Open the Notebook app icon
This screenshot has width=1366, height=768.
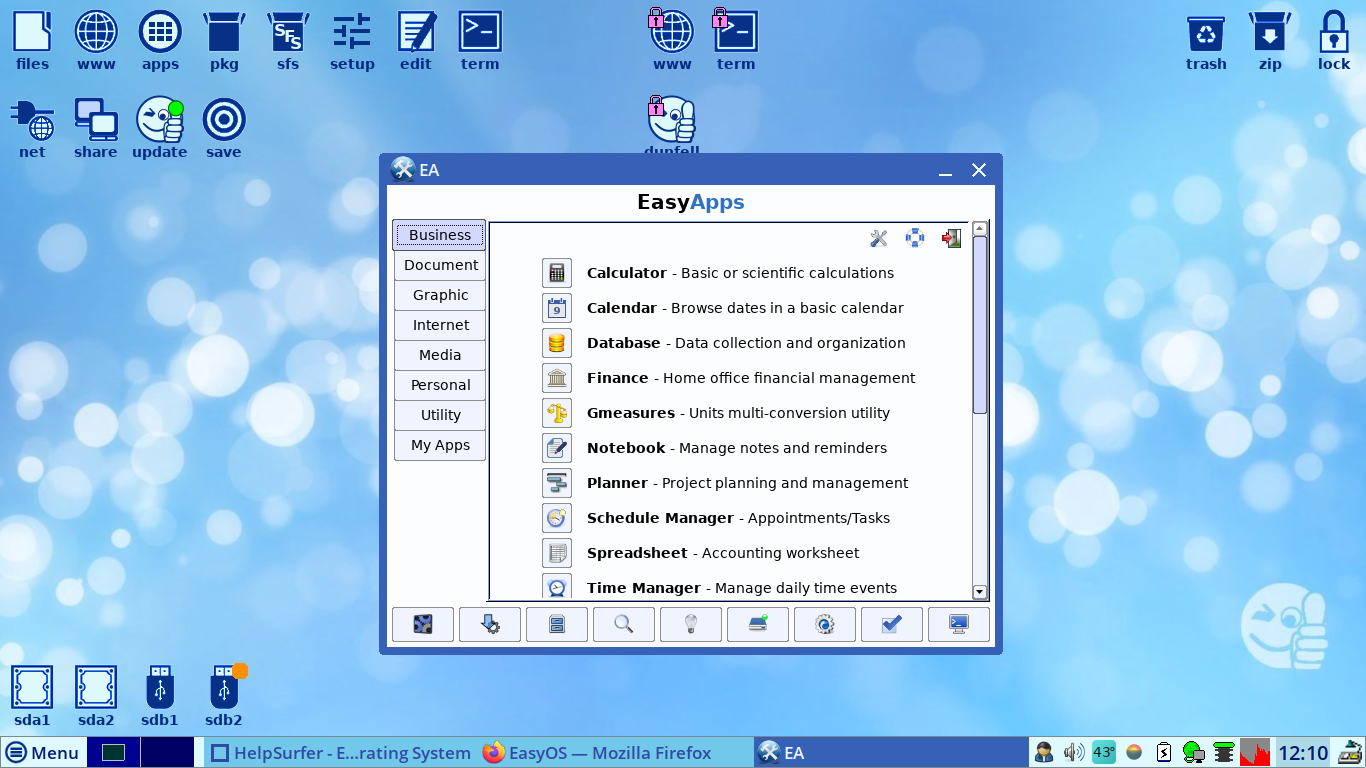pos(557,448)
